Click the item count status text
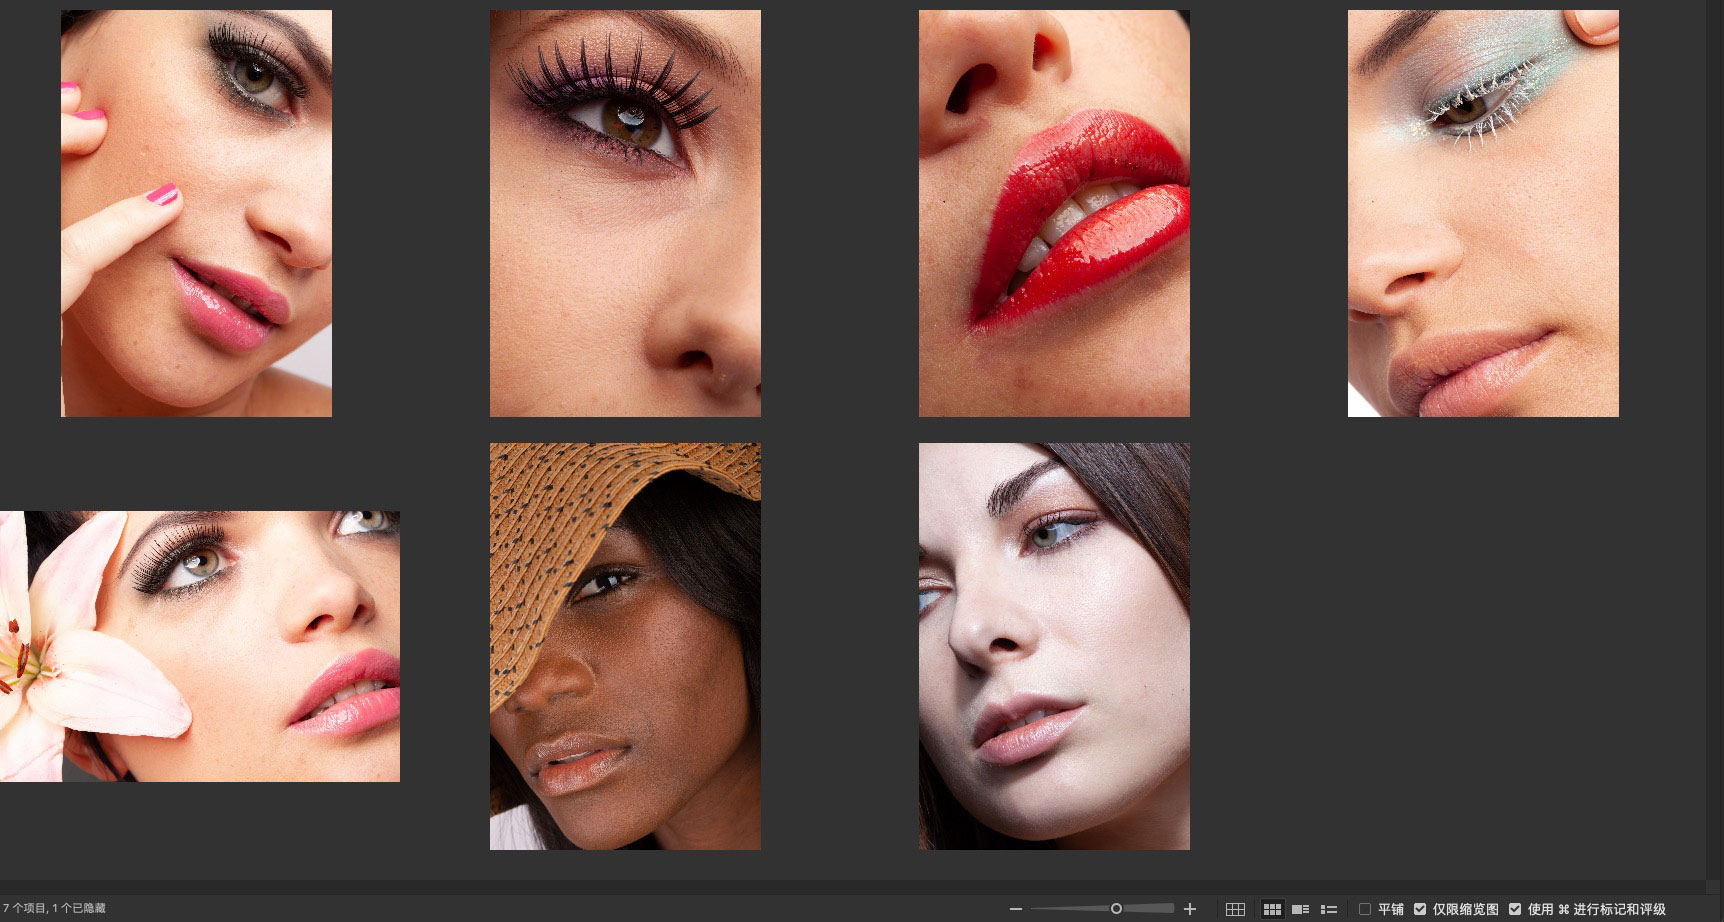The height and width of the screenshot is (922, 1724). (x=55, y=909)
